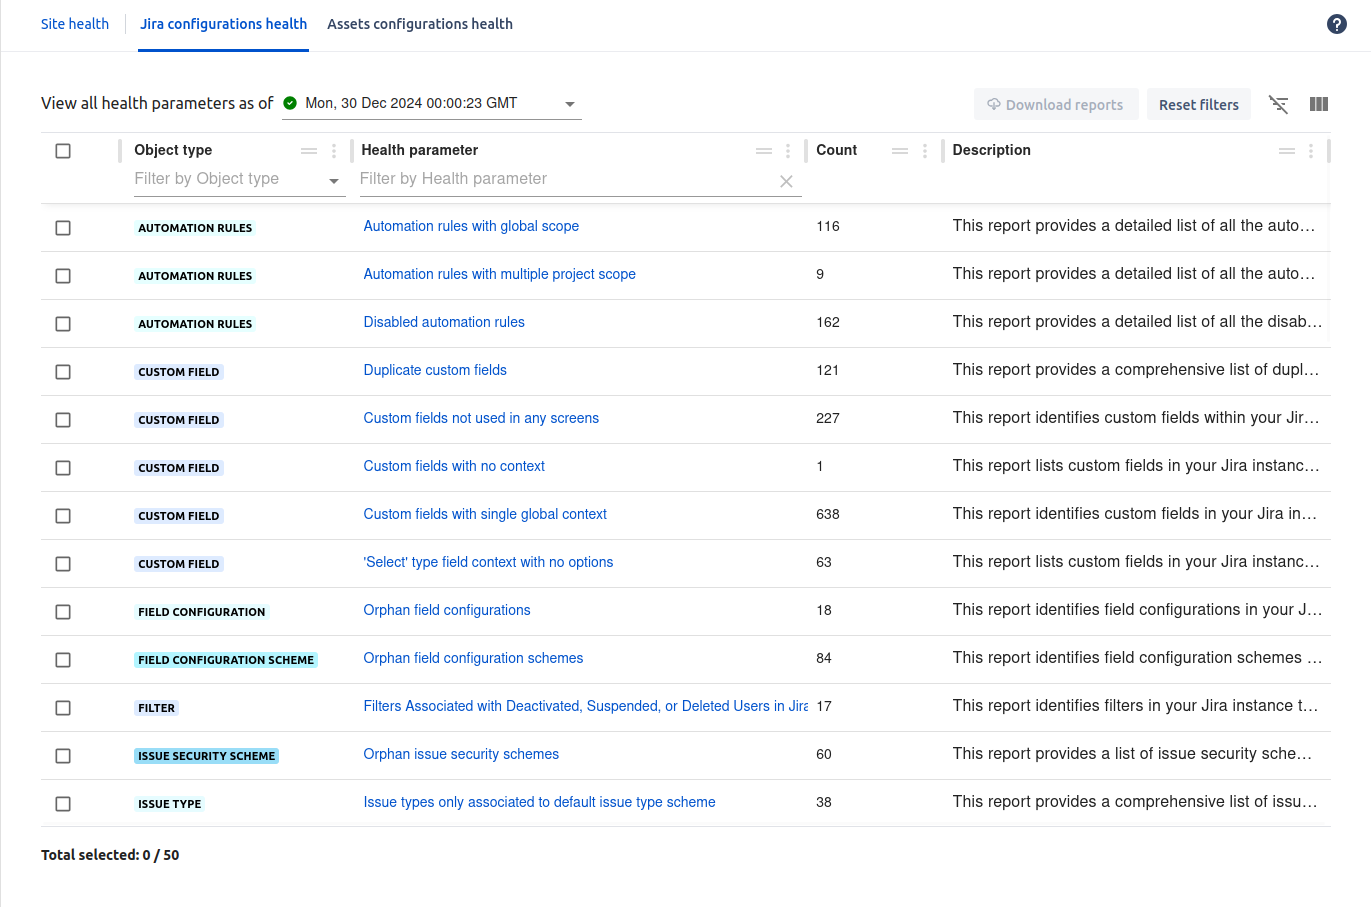Image resolution: width=1371 pixels, height=908 pixels.
Task: Check the Filters Associated with Deactivated users row
Action: click(63, 708)
